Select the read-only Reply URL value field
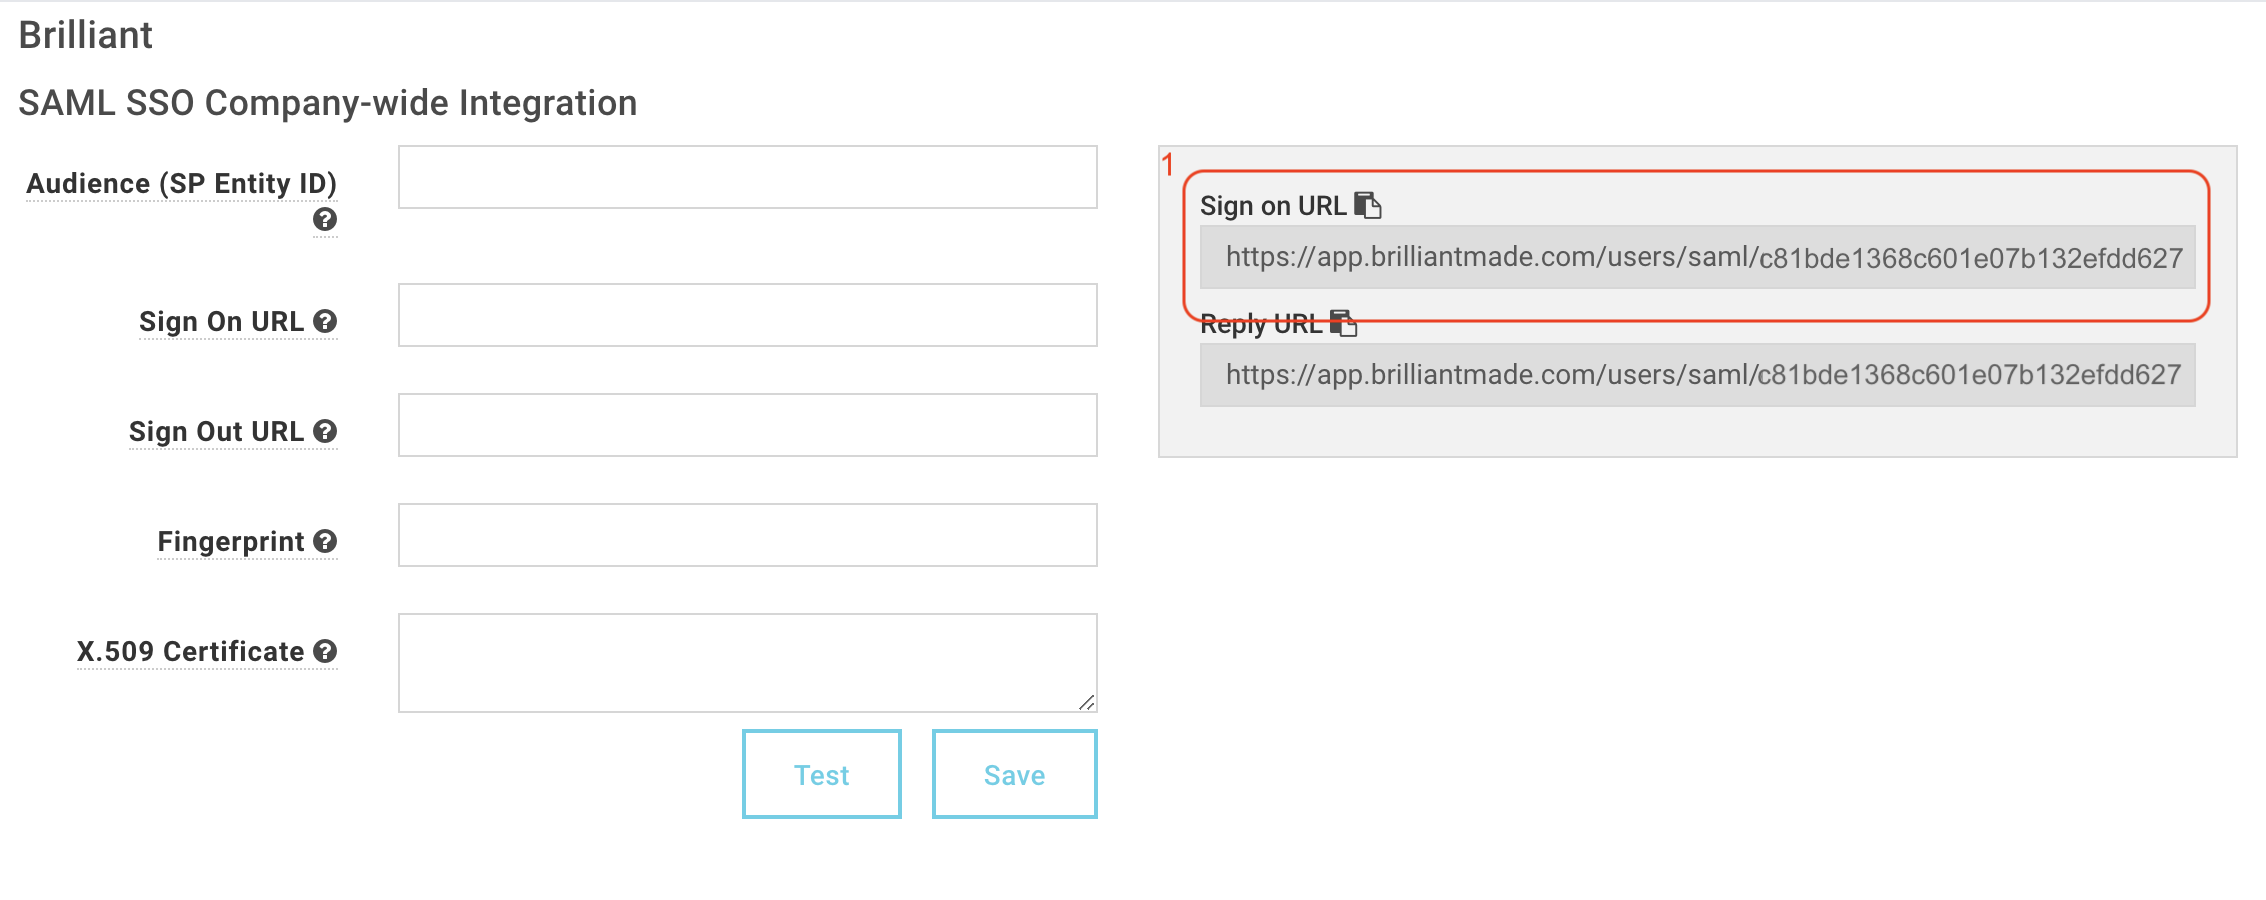2266x900 pixels. coord(1697,375)
